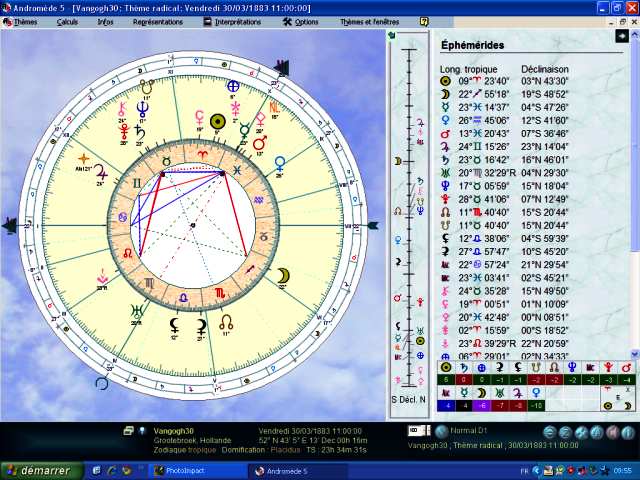Screen dimensions: 640x480
Task: Open the Thèmes et fenêtres menu
Action: point(370,22)
